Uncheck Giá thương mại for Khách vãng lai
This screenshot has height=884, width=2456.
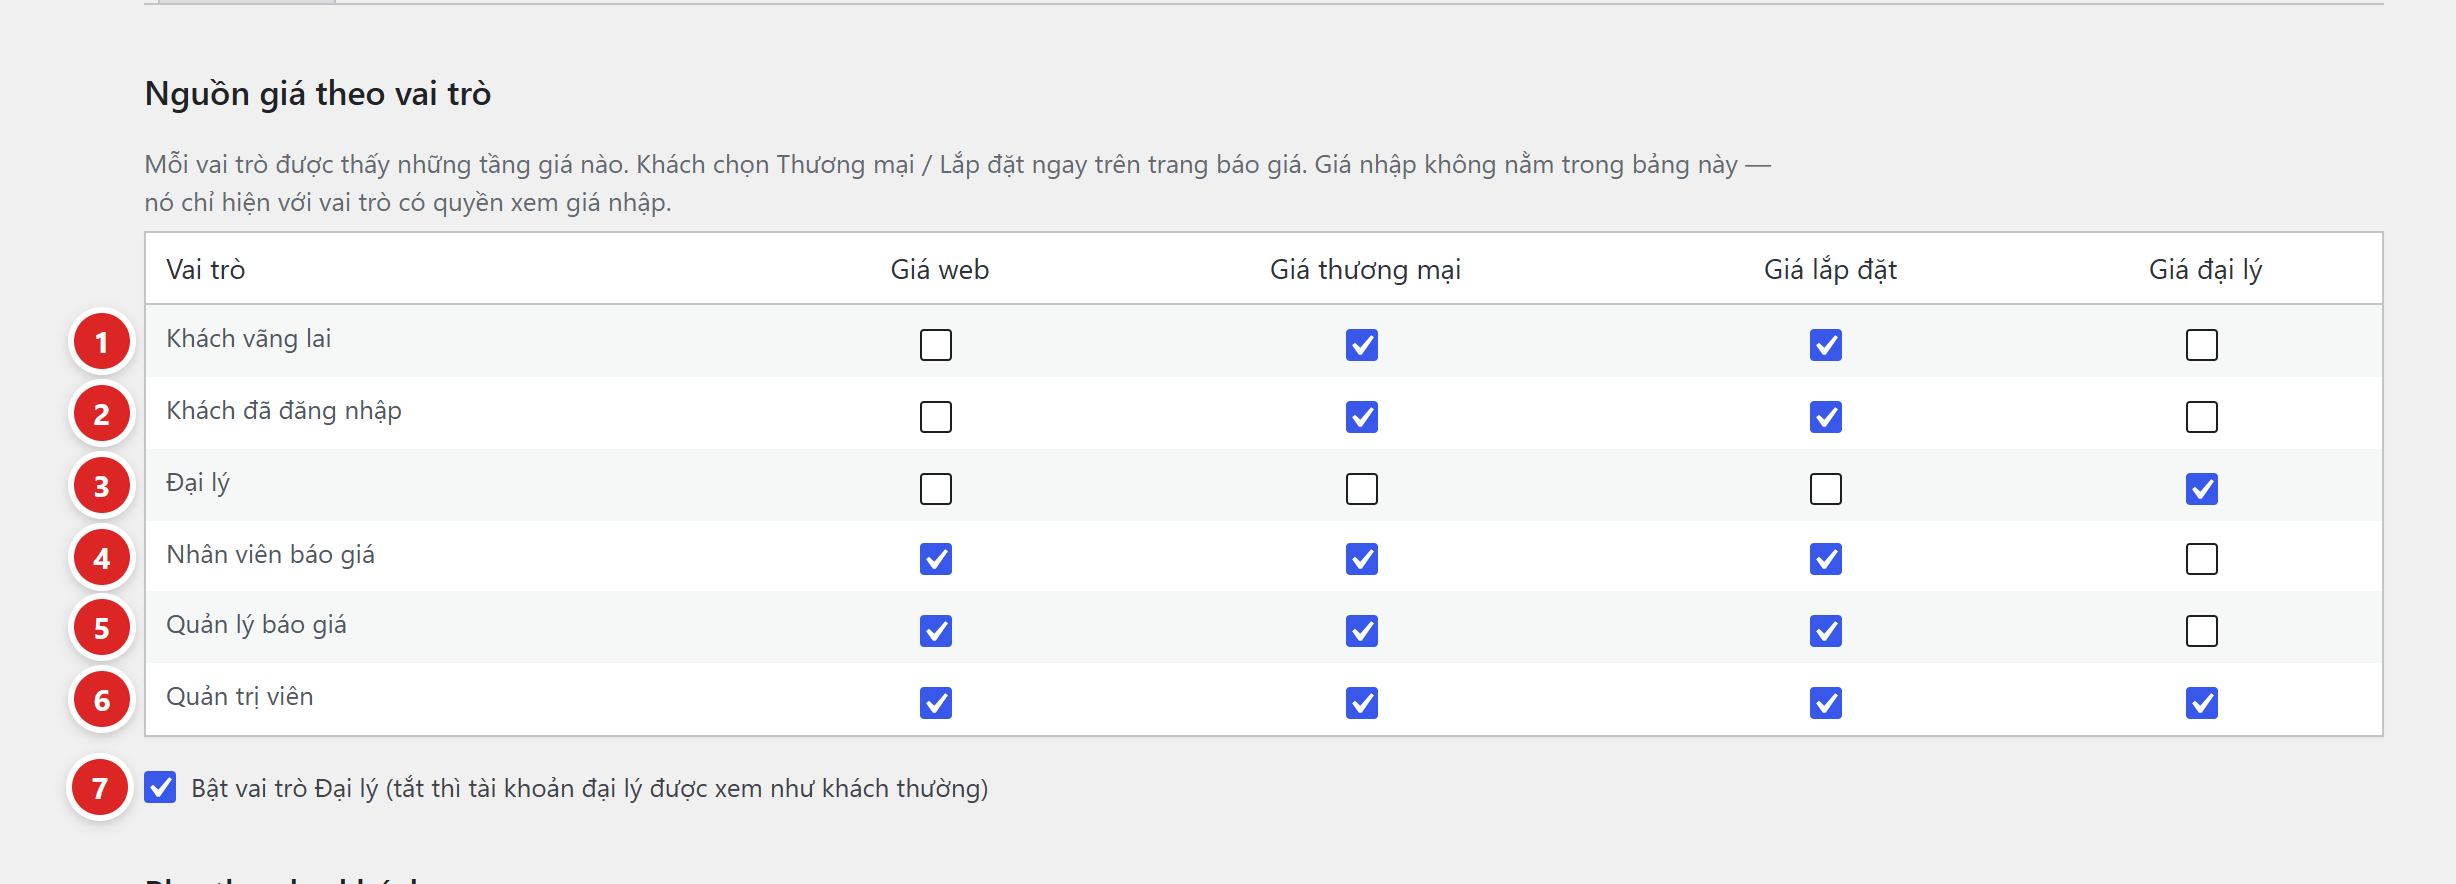(x=1362, y=345)
